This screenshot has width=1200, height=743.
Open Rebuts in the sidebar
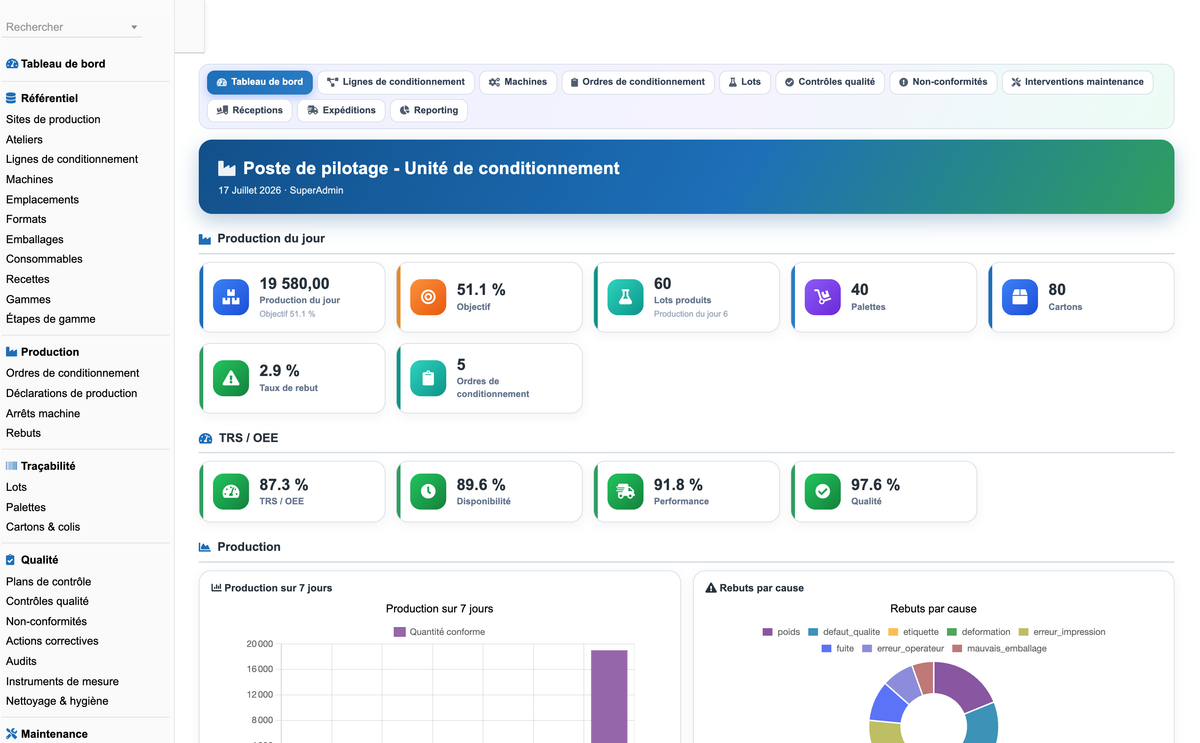(23, 433)
